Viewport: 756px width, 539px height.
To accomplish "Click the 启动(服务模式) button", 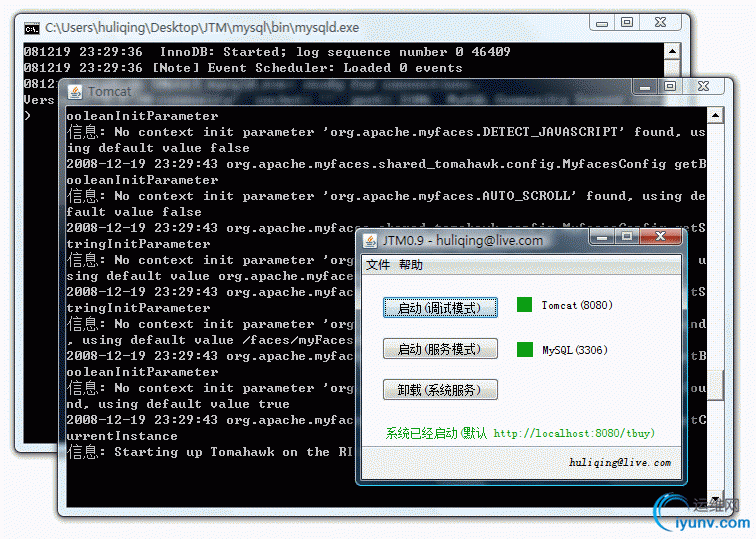I will point(440,349).
